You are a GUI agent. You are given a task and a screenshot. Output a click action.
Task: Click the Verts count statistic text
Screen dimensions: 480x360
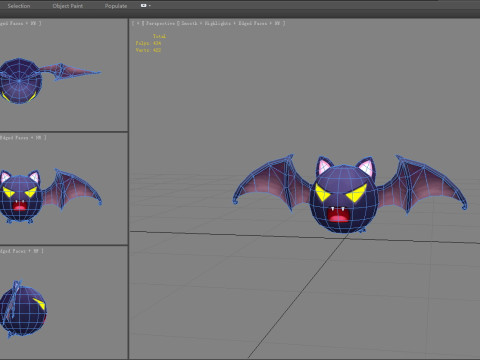[148, 50]
